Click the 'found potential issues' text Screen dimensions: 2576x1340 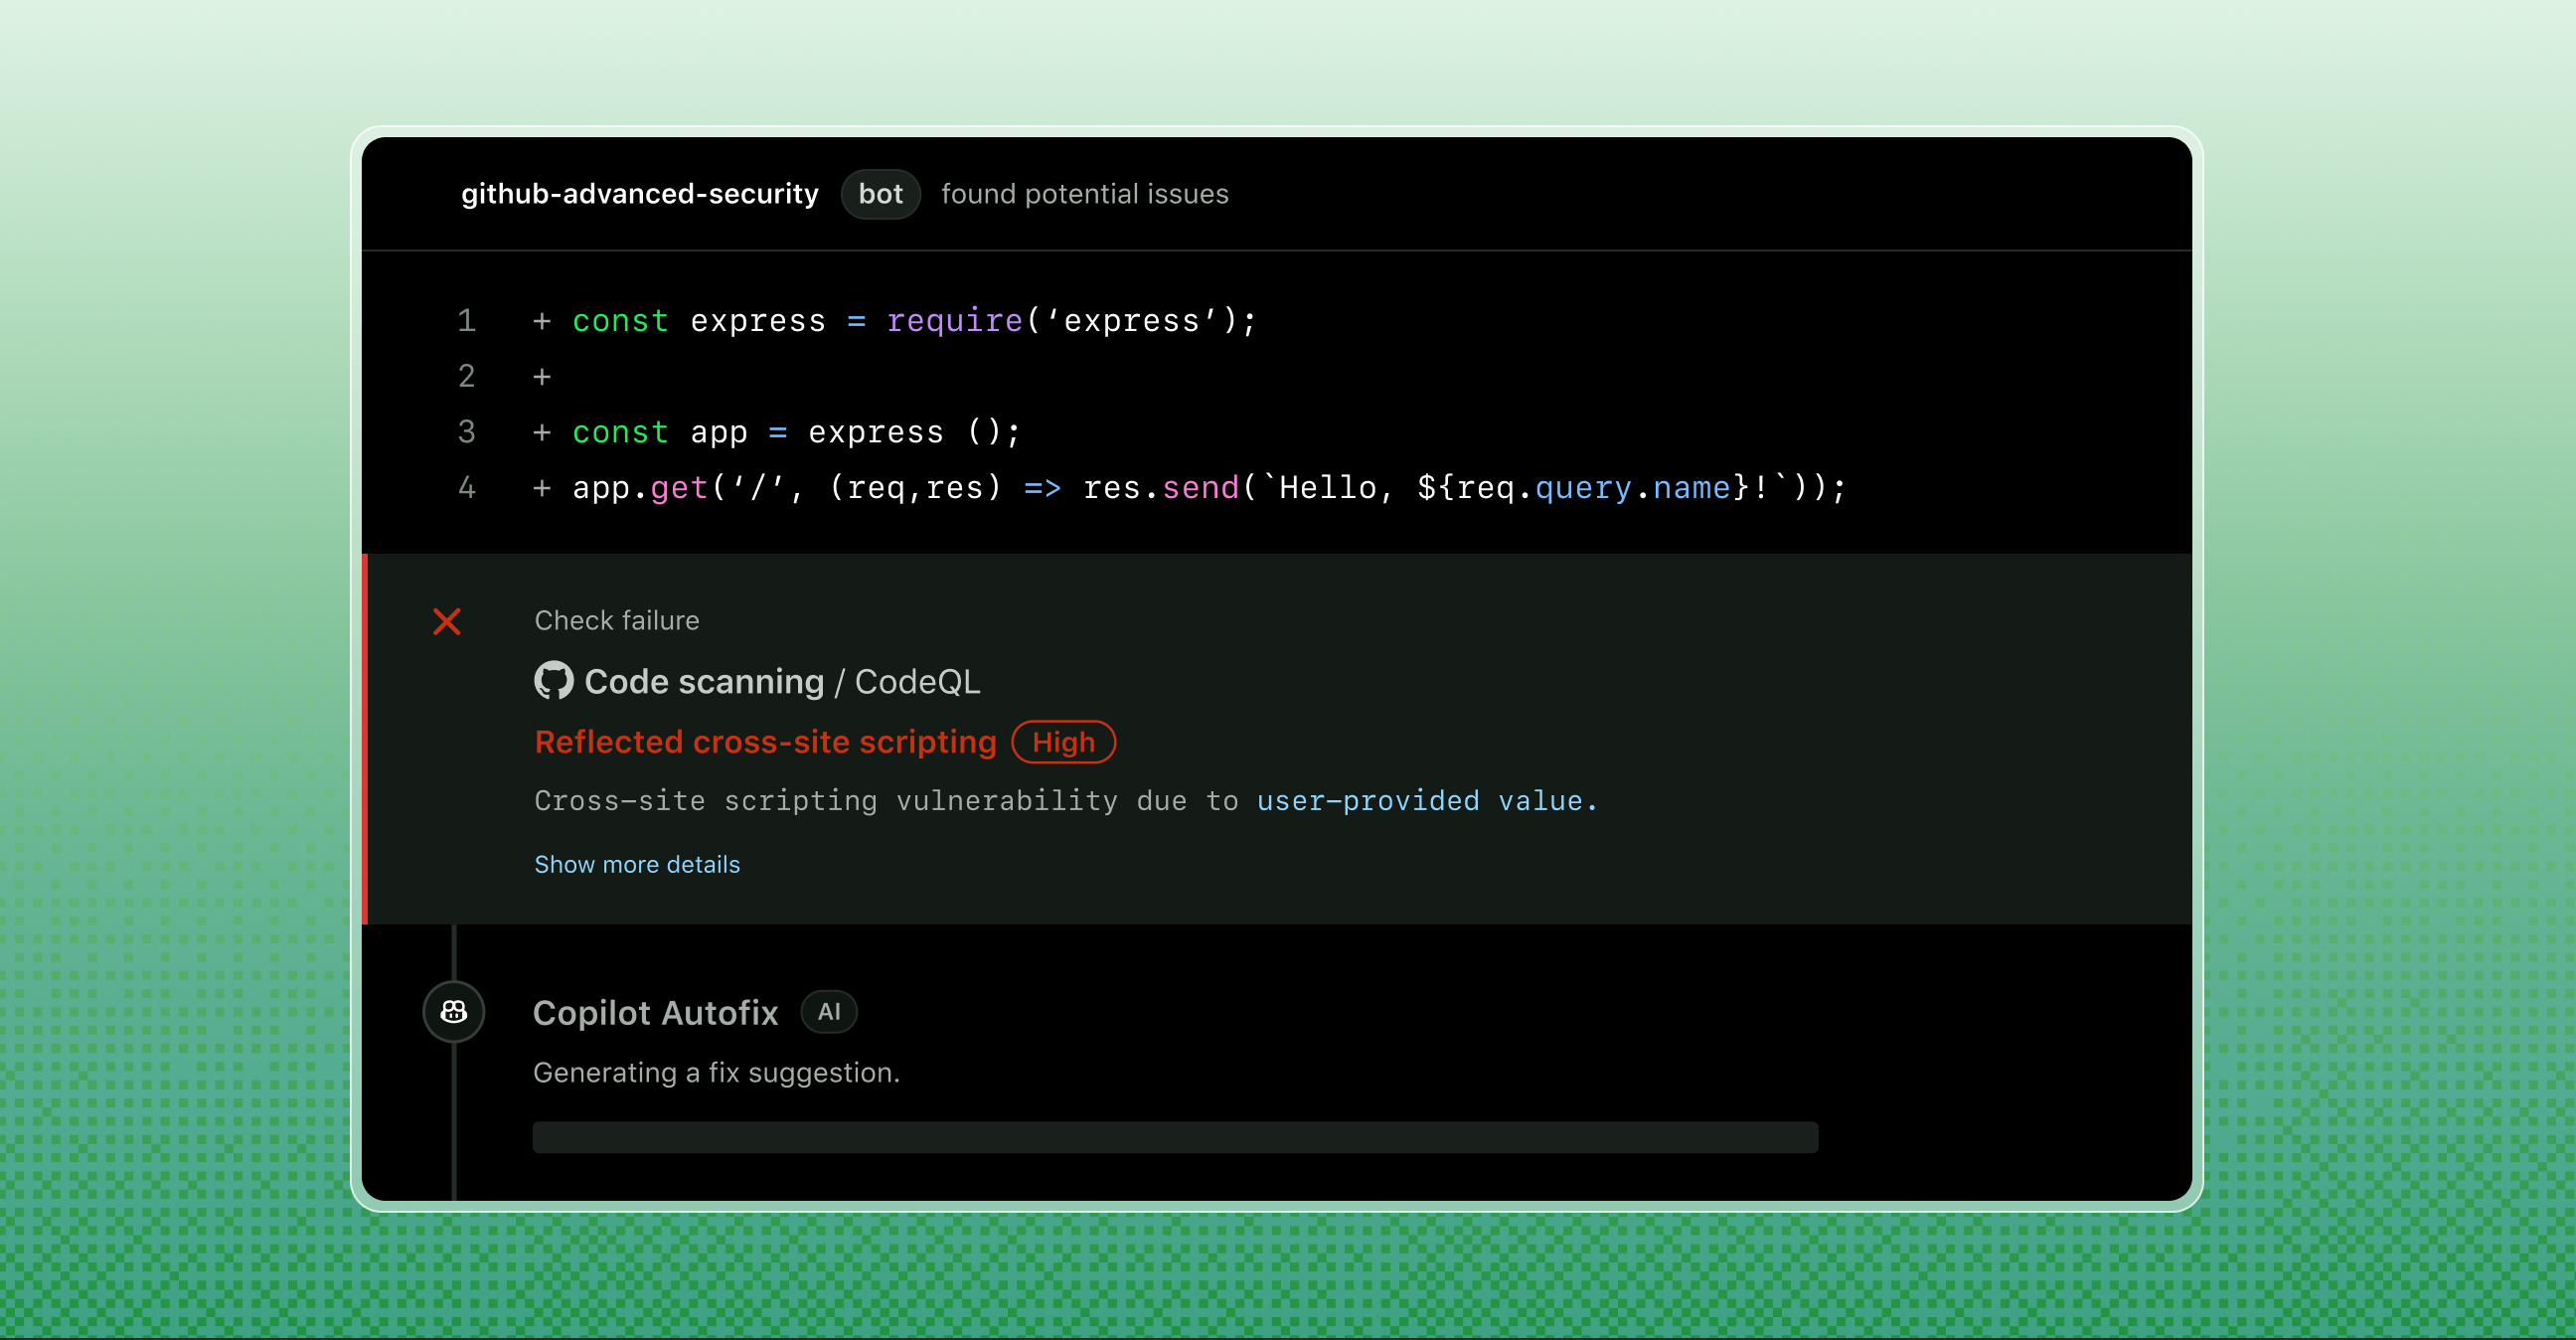[x=1085, y=194]
